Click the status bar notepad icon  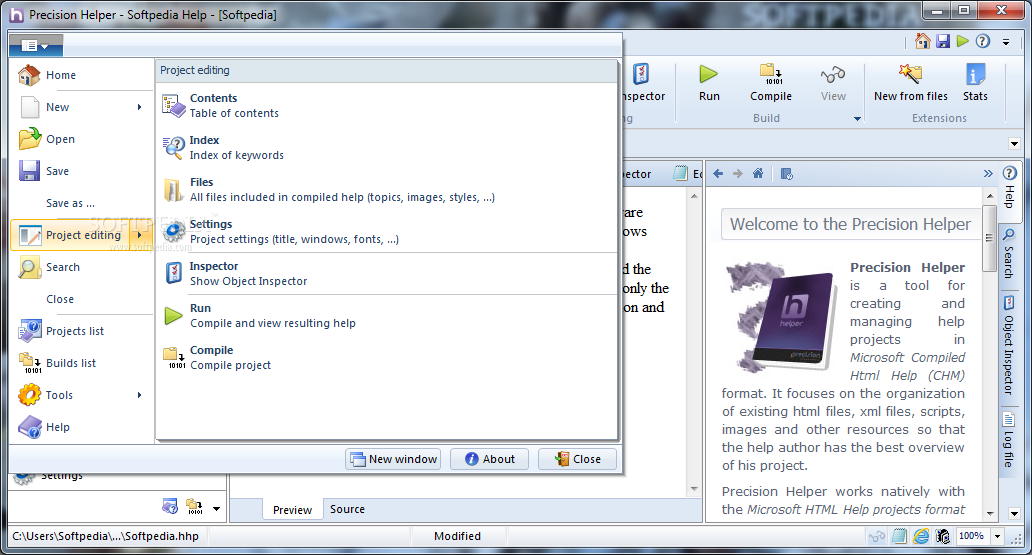pos(899,537)
